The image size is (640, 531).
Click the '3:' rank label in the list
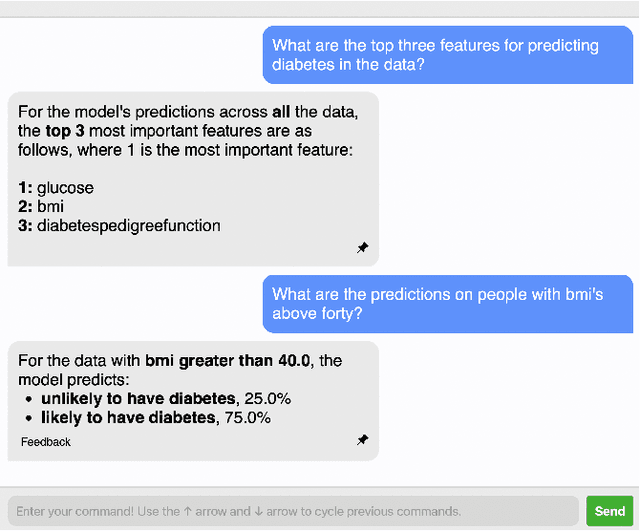(26, 225)
